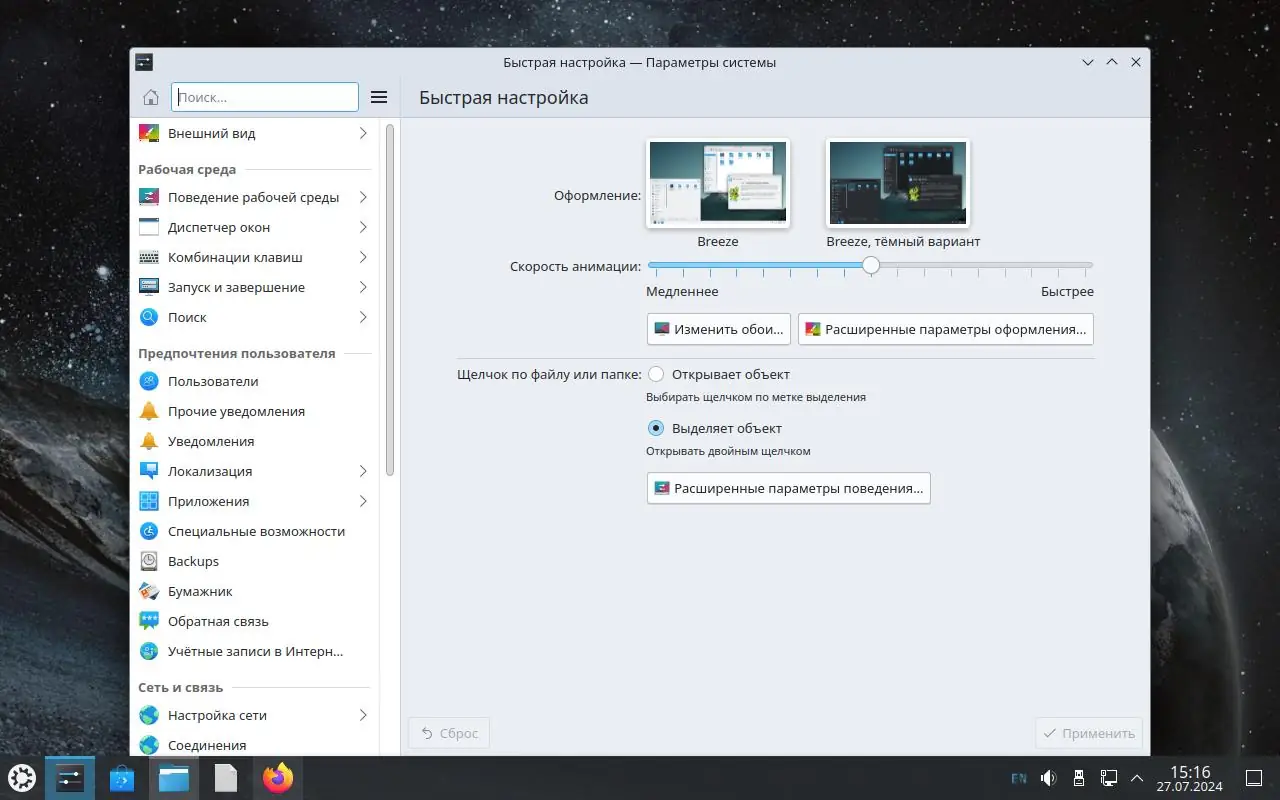Click the Локализация icon
The image size is (1280, 800).
[x=149, y=471]
